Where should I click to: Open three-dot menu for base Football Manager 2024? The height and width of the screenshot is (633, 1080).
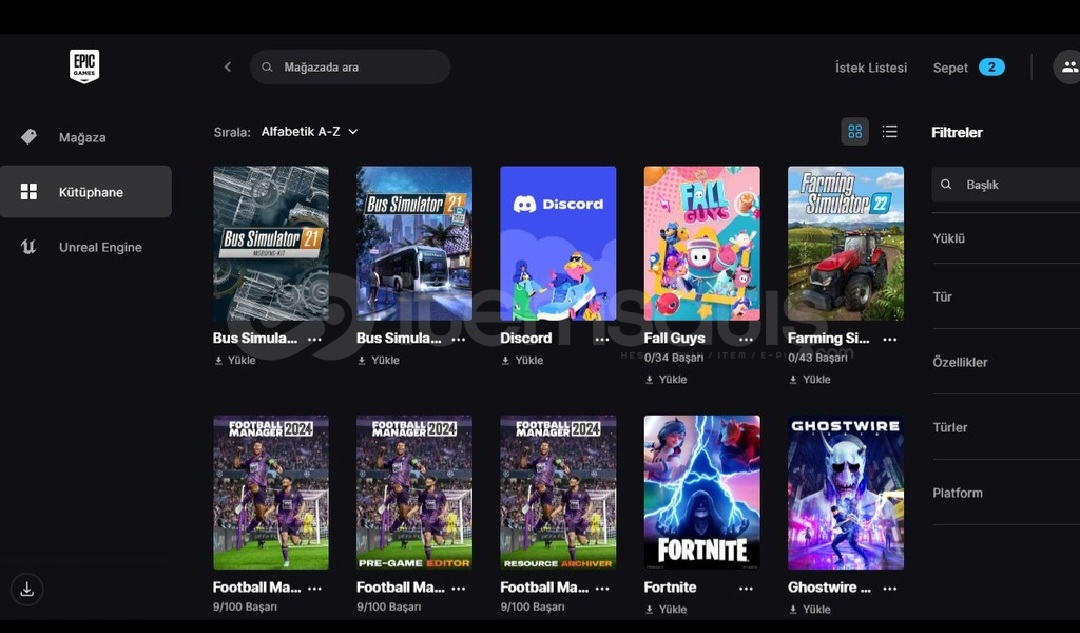point(315,588)
